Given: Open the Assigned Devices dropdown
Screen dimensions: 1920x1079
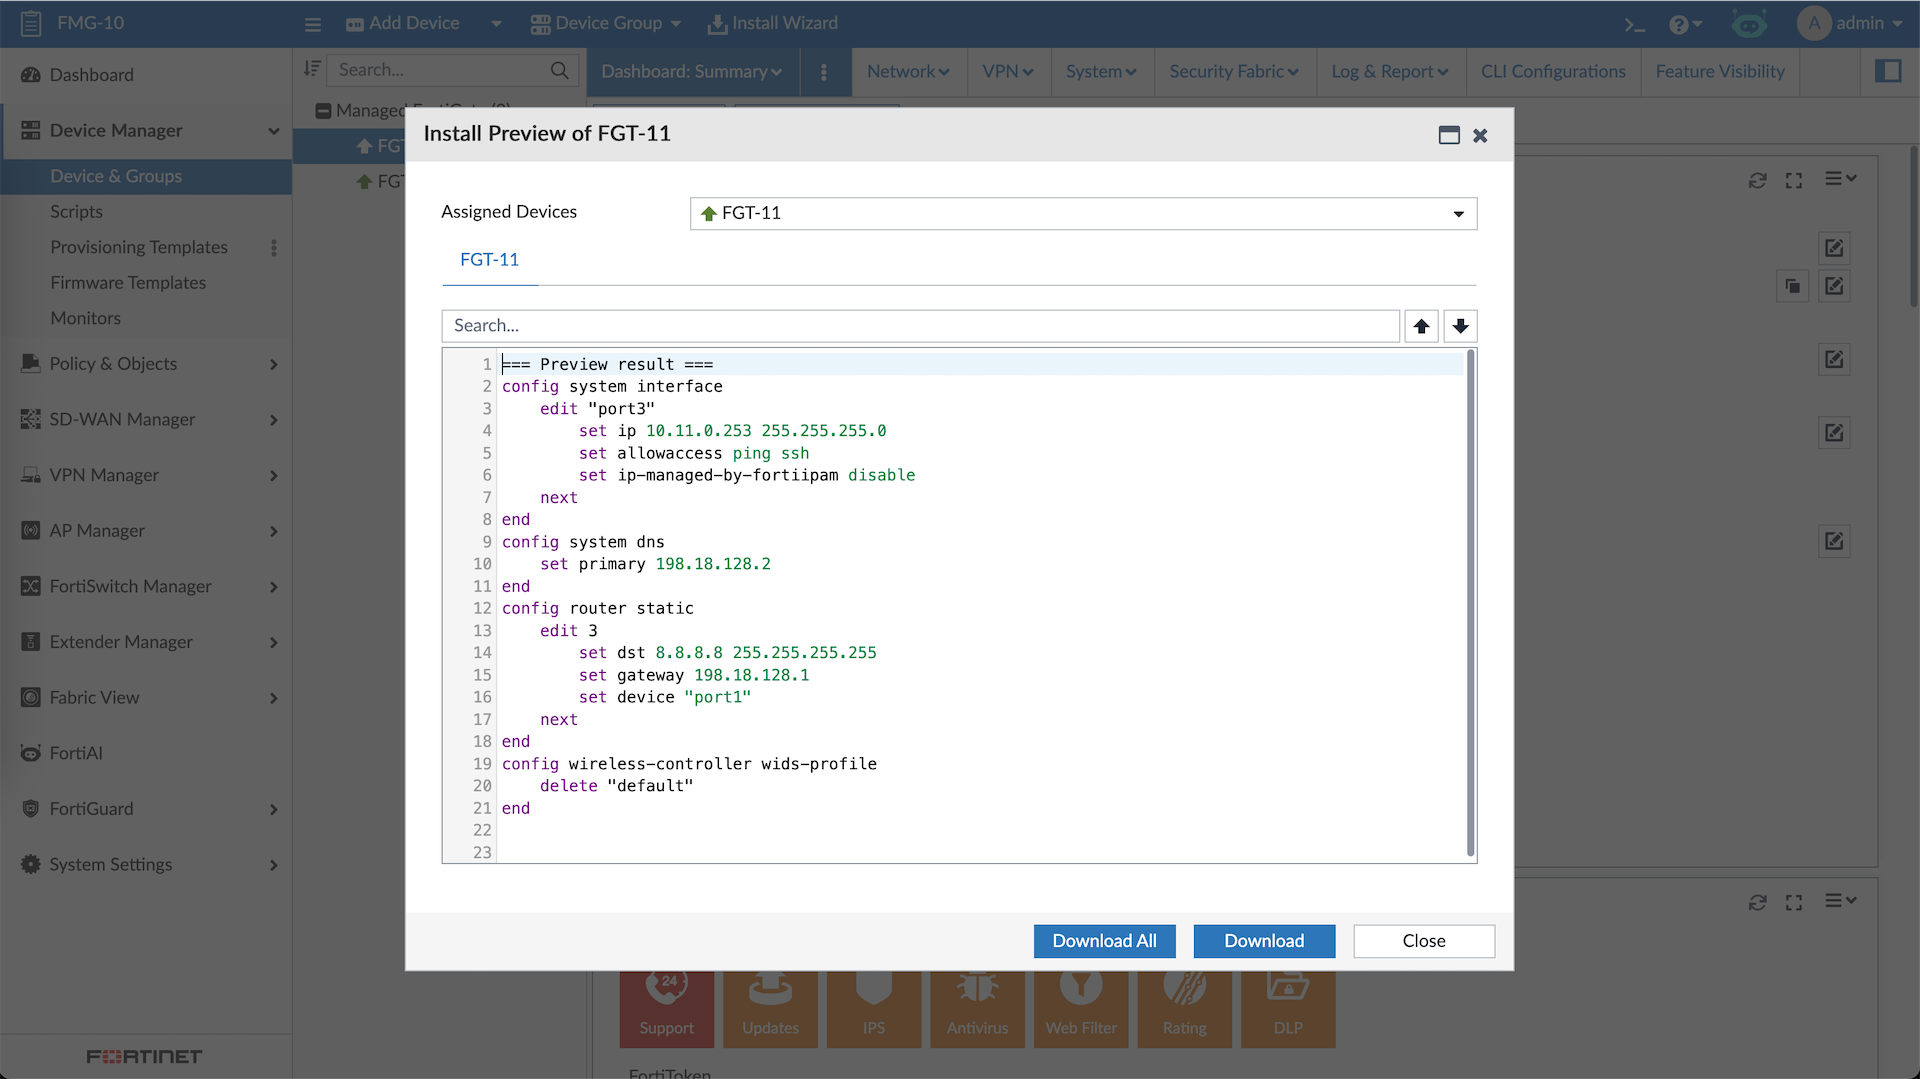Looking at the screenshot, I should (x=1083, y=213).
